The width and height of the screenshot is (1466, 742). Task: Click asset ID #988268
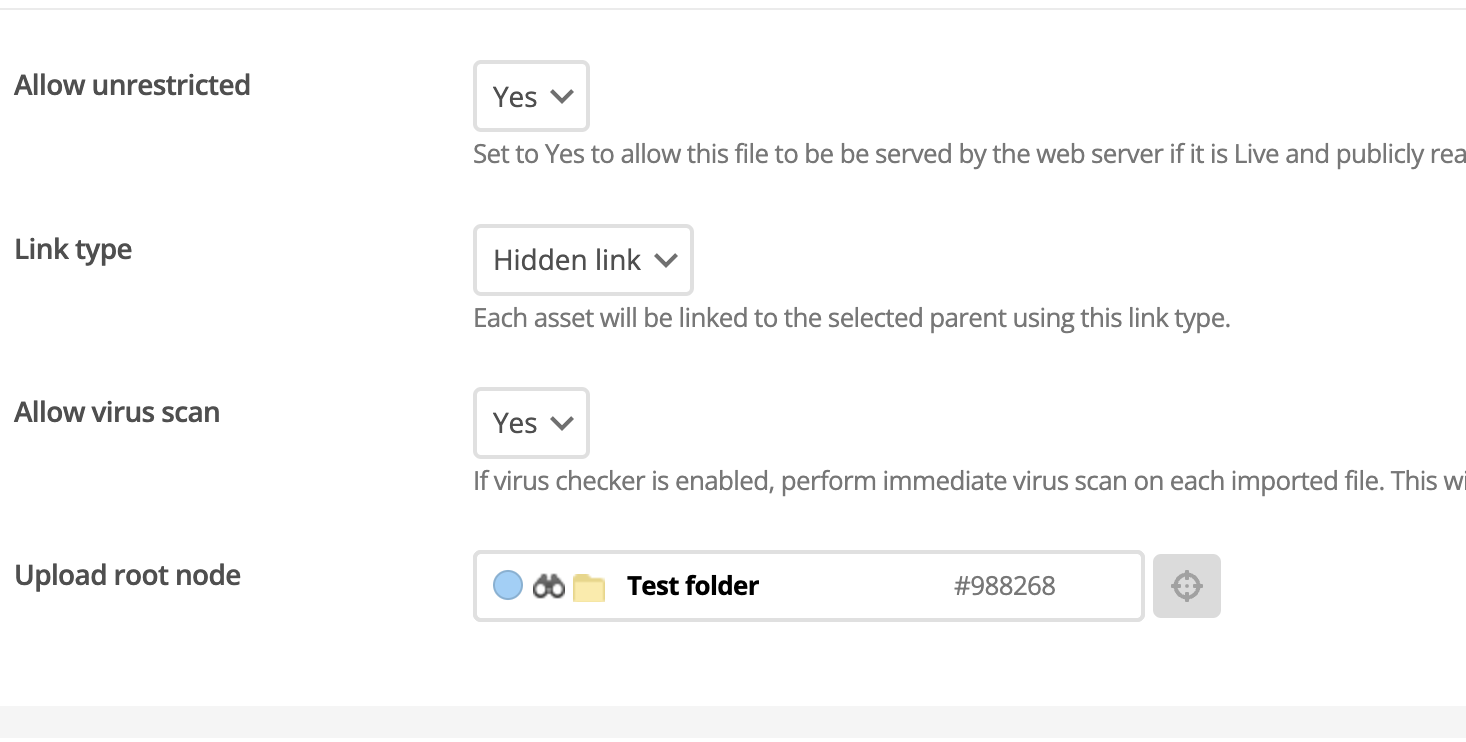tap(1005, 586)
